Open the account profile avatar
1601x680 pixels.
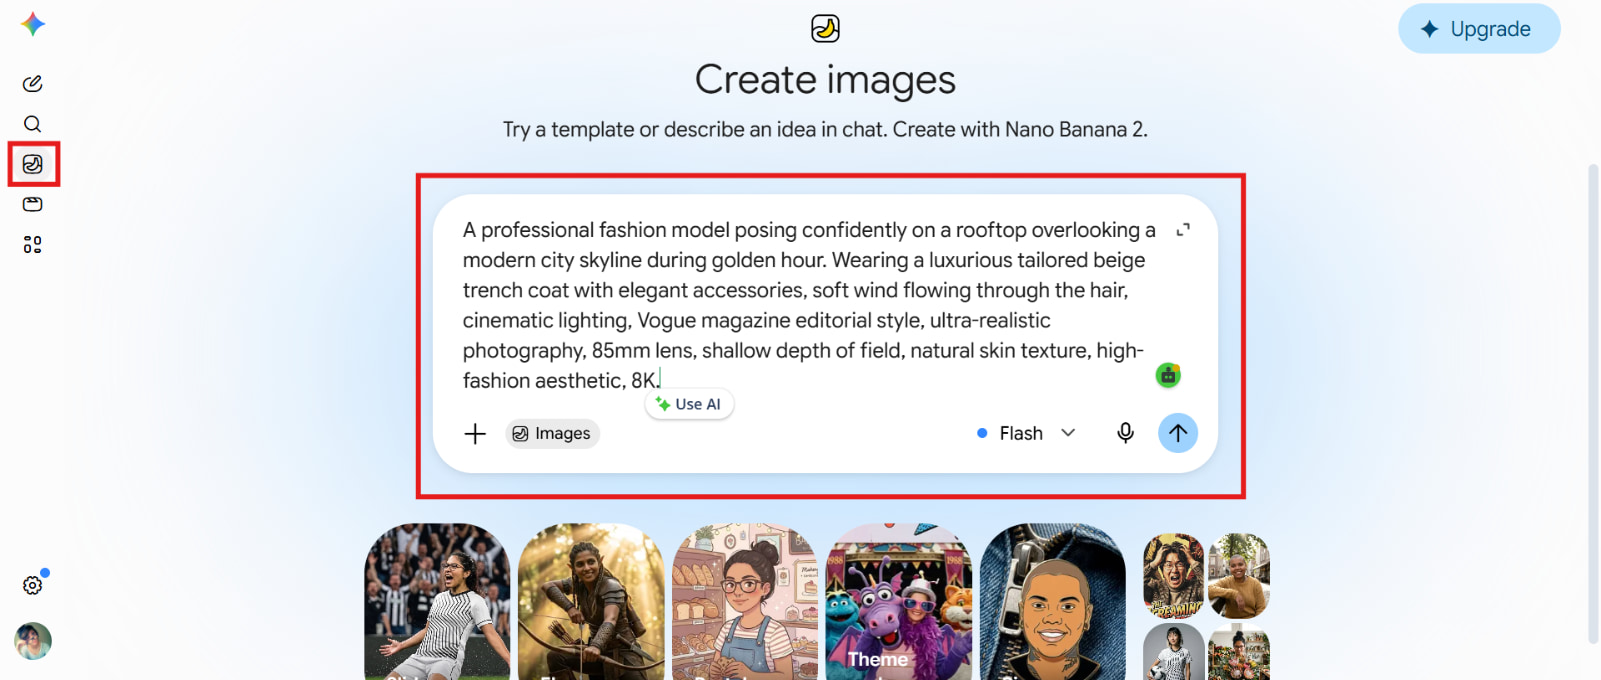[33, 641]
